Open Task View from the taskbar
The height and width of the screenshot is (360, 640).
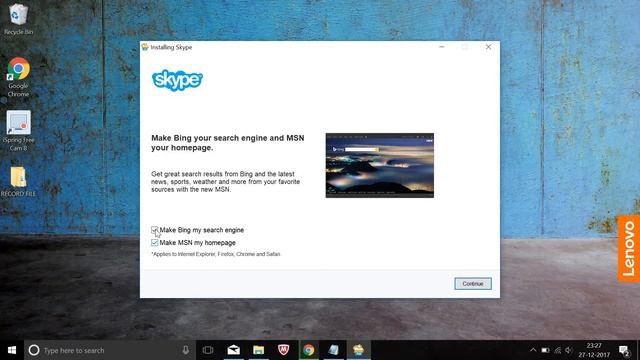[x=208, y=350]
